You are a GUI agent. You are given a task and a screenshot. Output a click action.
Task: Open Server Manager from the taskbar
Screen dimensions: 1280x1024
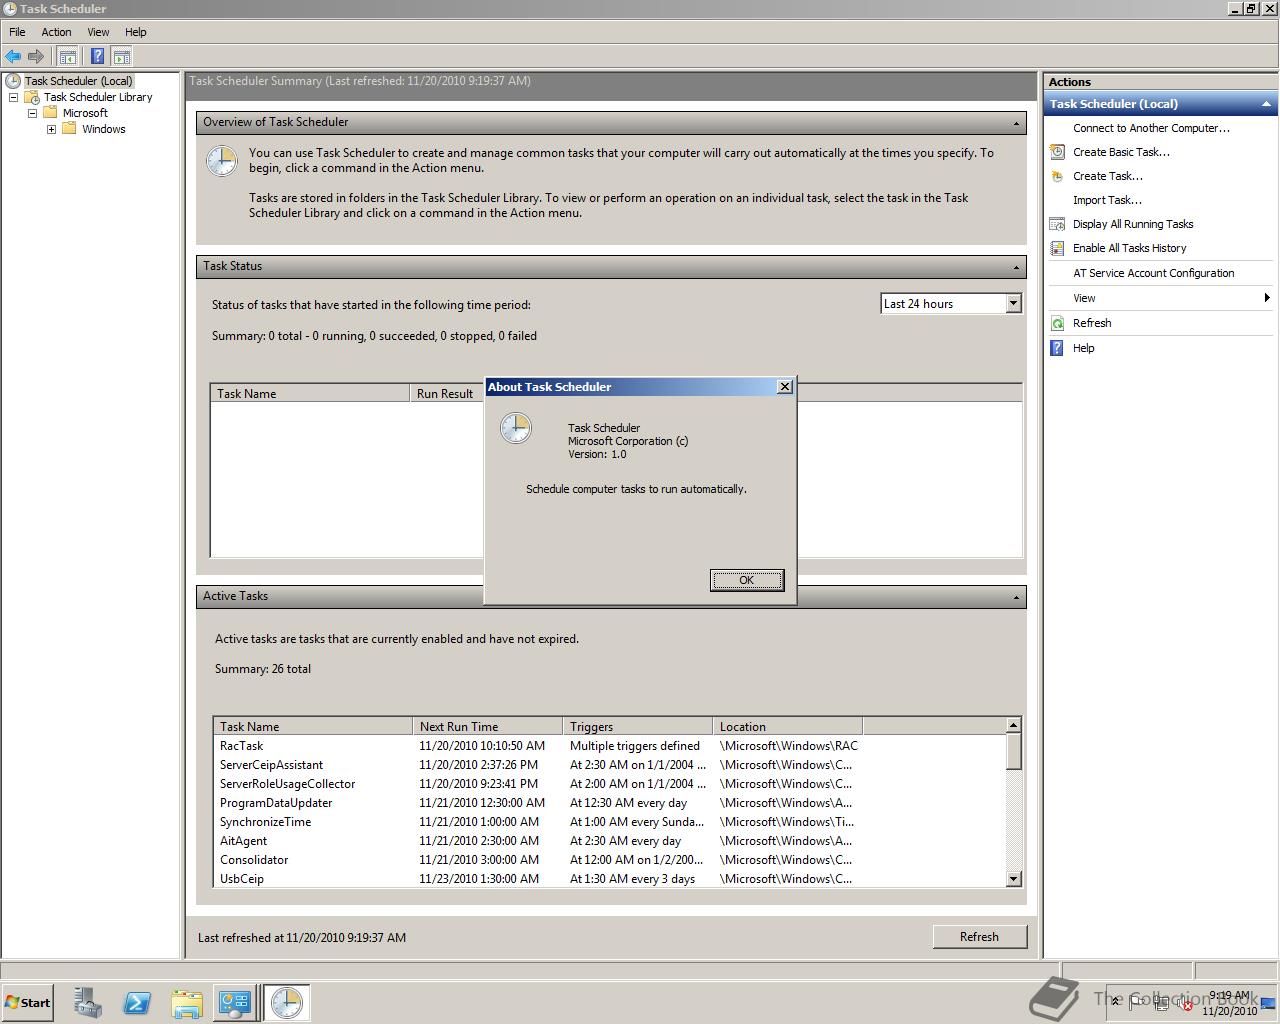coord(88,1003)
